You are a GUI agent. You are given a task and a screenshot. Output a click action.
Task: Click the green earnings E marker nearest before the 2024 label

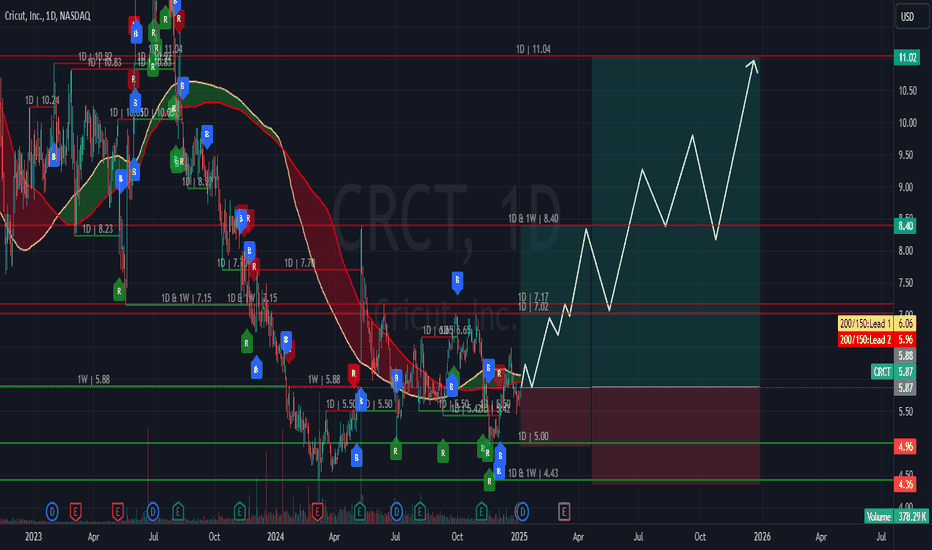[x=240, y=511]
